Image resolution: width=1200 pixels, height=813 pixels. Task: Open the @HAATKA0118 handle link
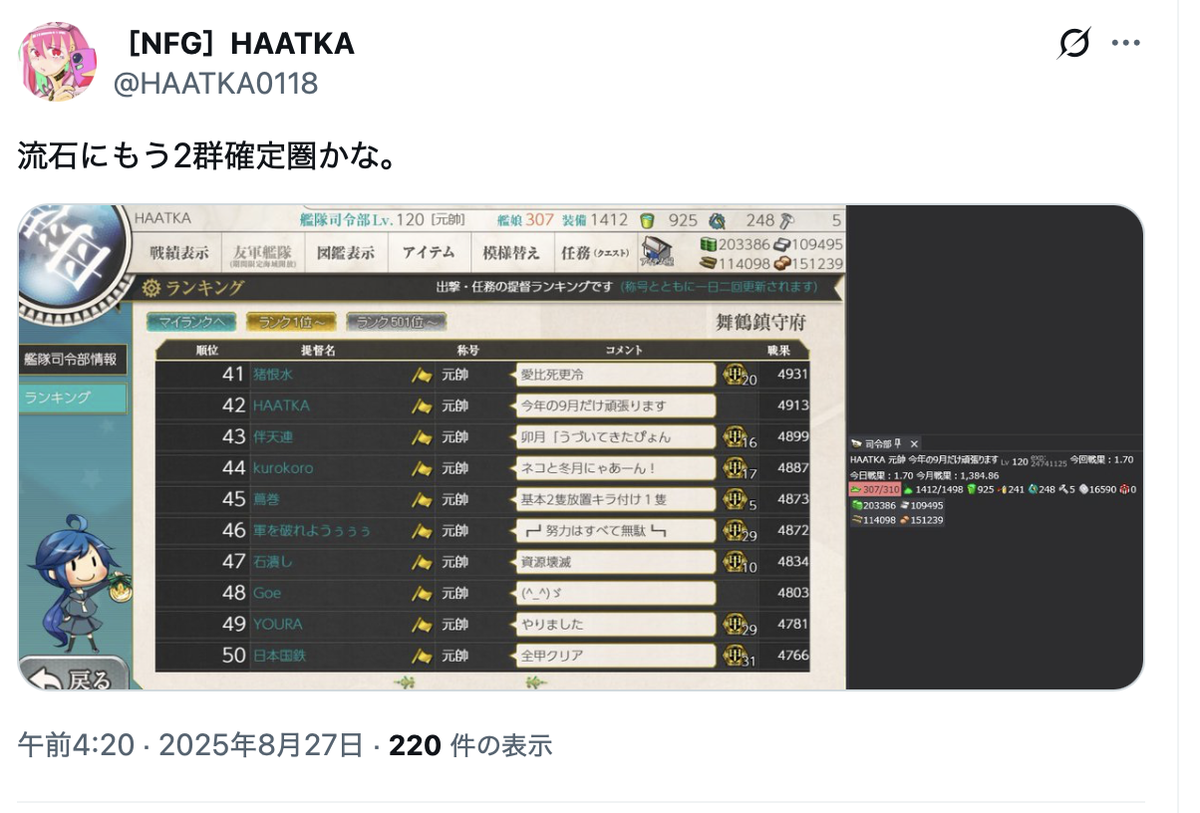coord(215,83)
